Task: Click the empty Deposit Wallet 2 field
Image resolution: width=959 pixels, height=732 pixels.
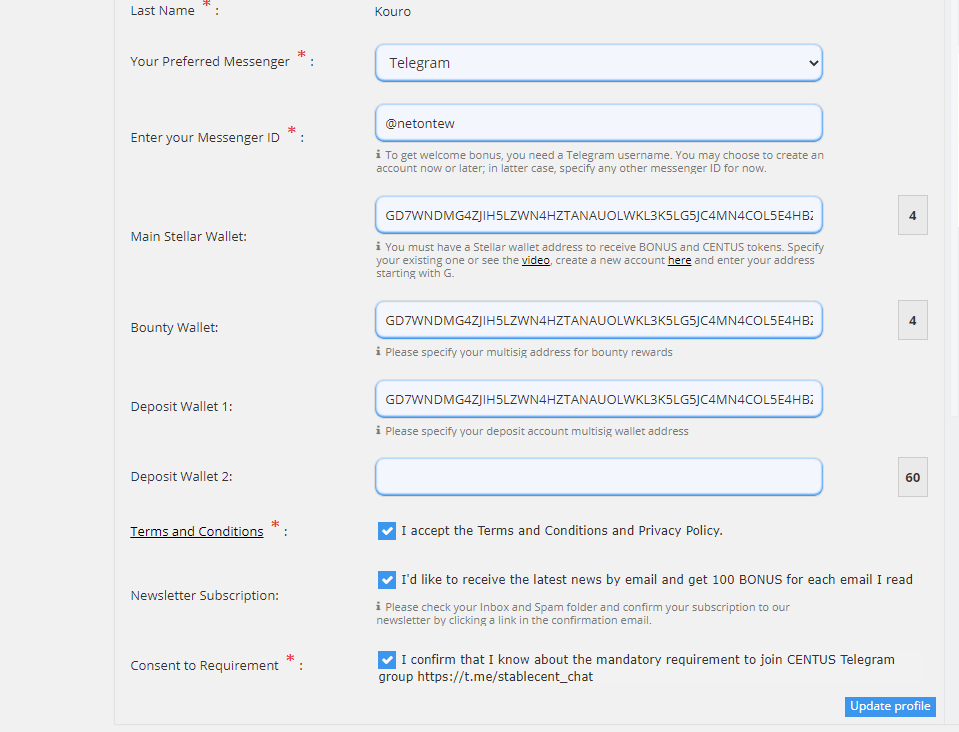Action: [x=598, y=477]
